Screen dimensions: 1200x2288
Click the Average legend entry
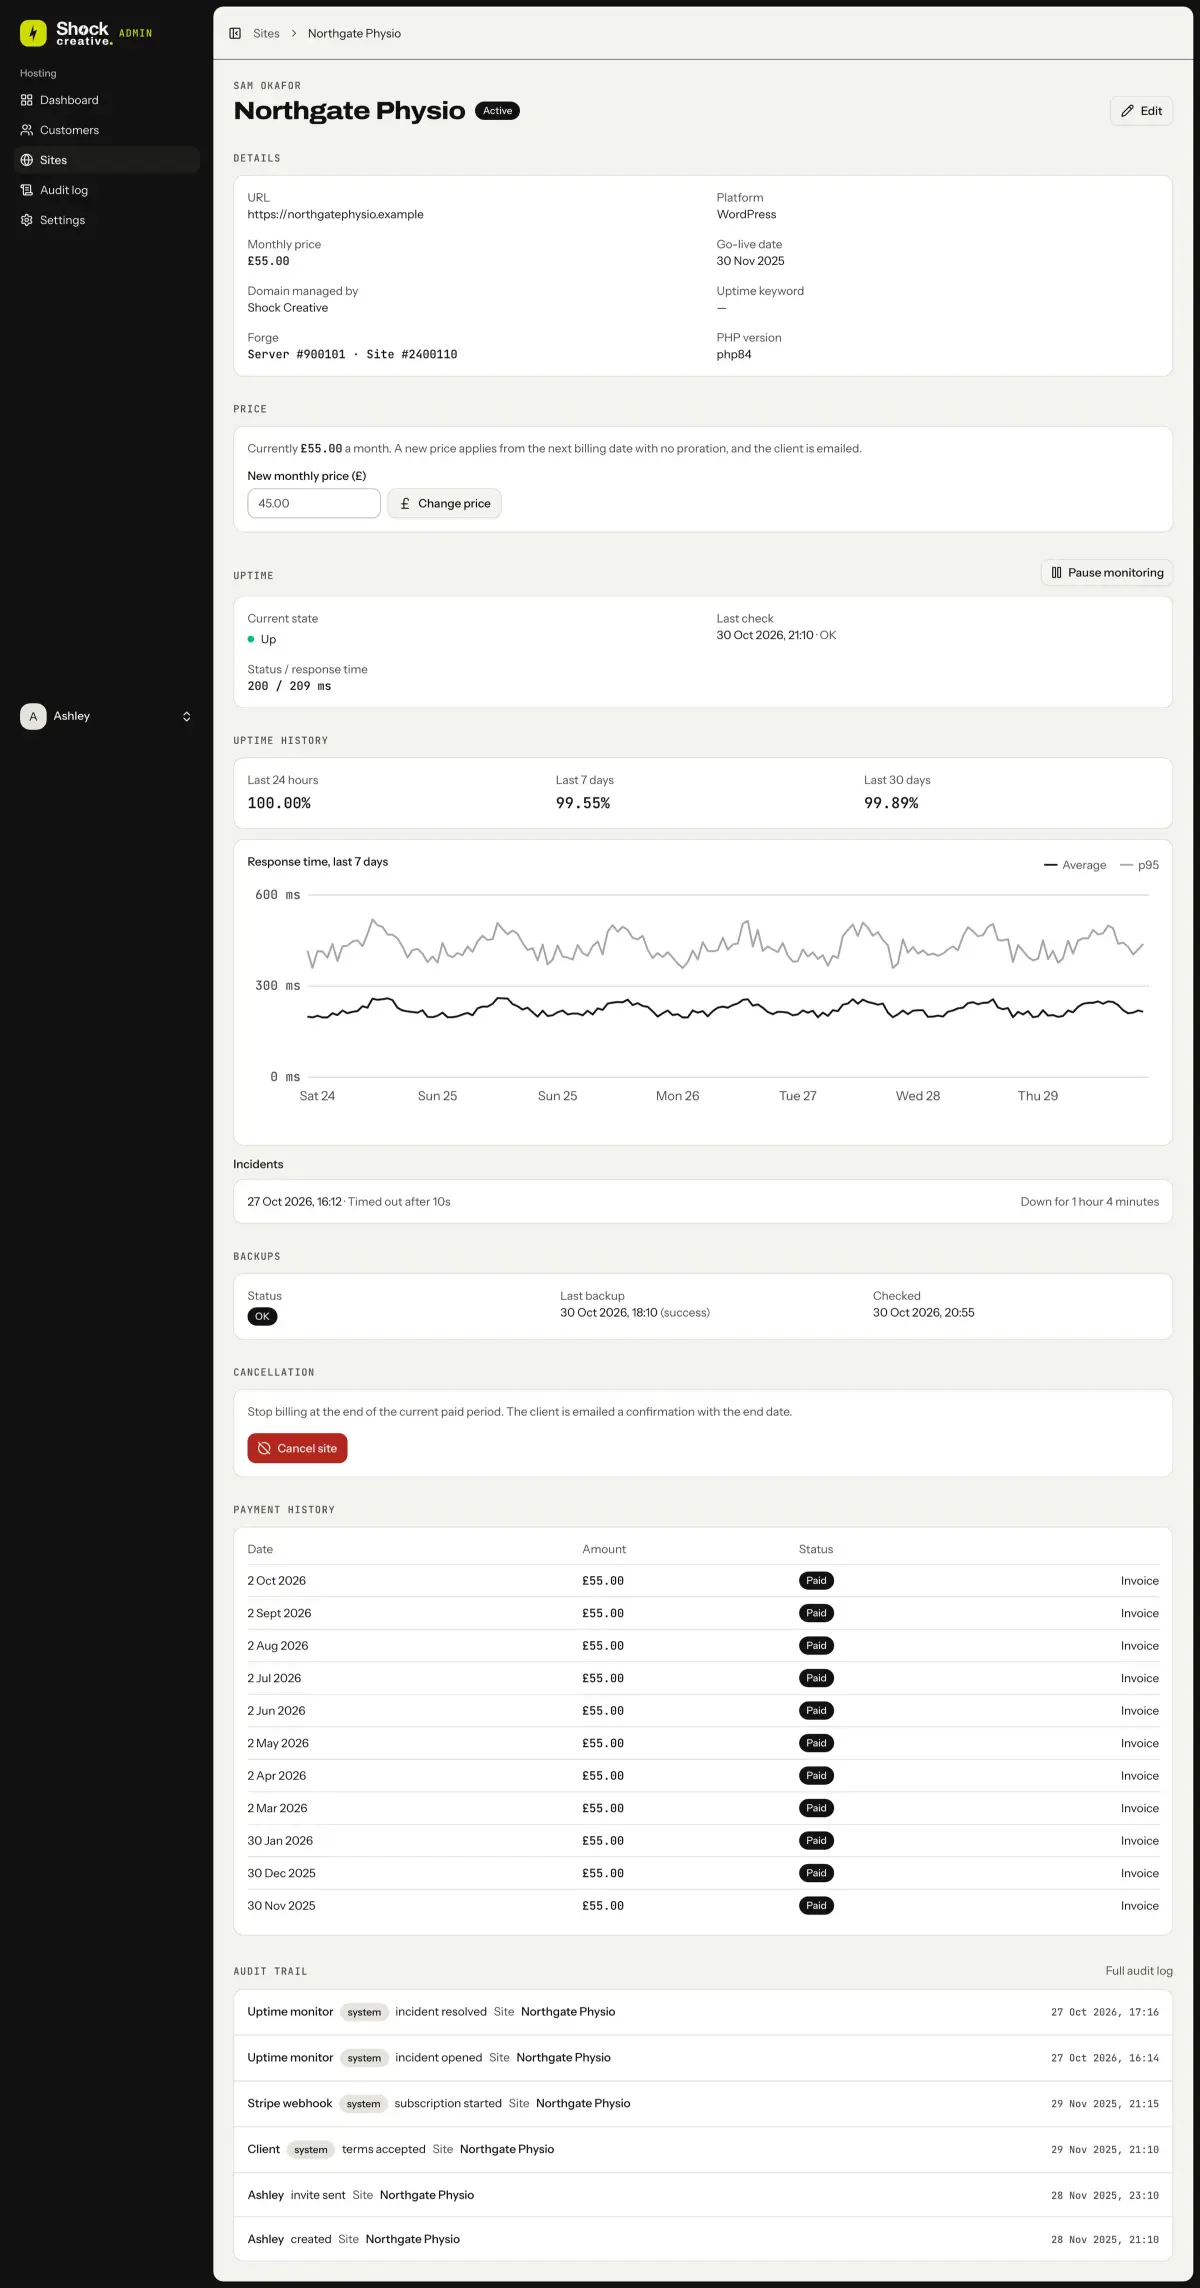[x=1075, y=865]
